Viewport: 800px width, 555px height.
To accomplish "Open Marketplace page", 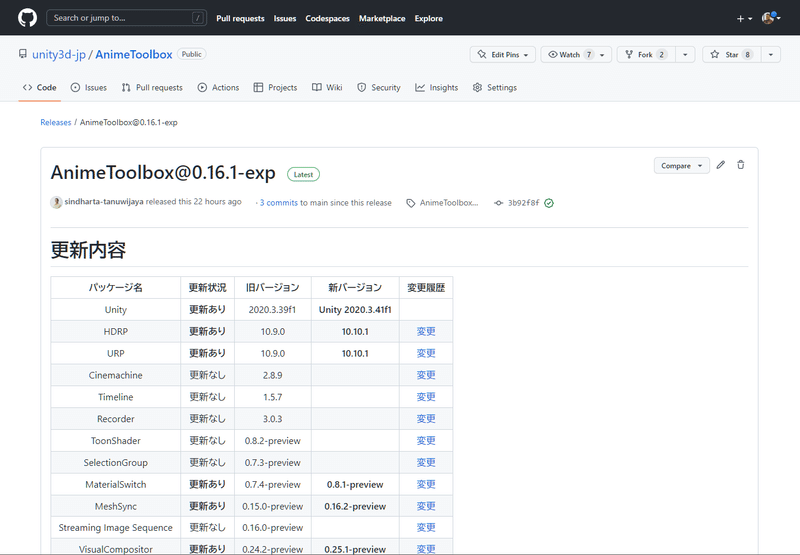I will click(x=382, y=18).
